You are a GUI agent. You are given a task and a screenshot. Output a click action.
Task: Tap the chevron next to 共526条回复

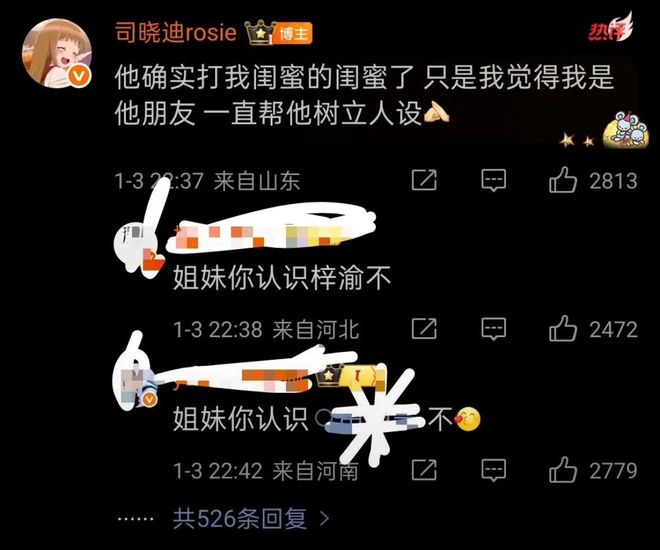pyautogui.click(x=324, y=518)
